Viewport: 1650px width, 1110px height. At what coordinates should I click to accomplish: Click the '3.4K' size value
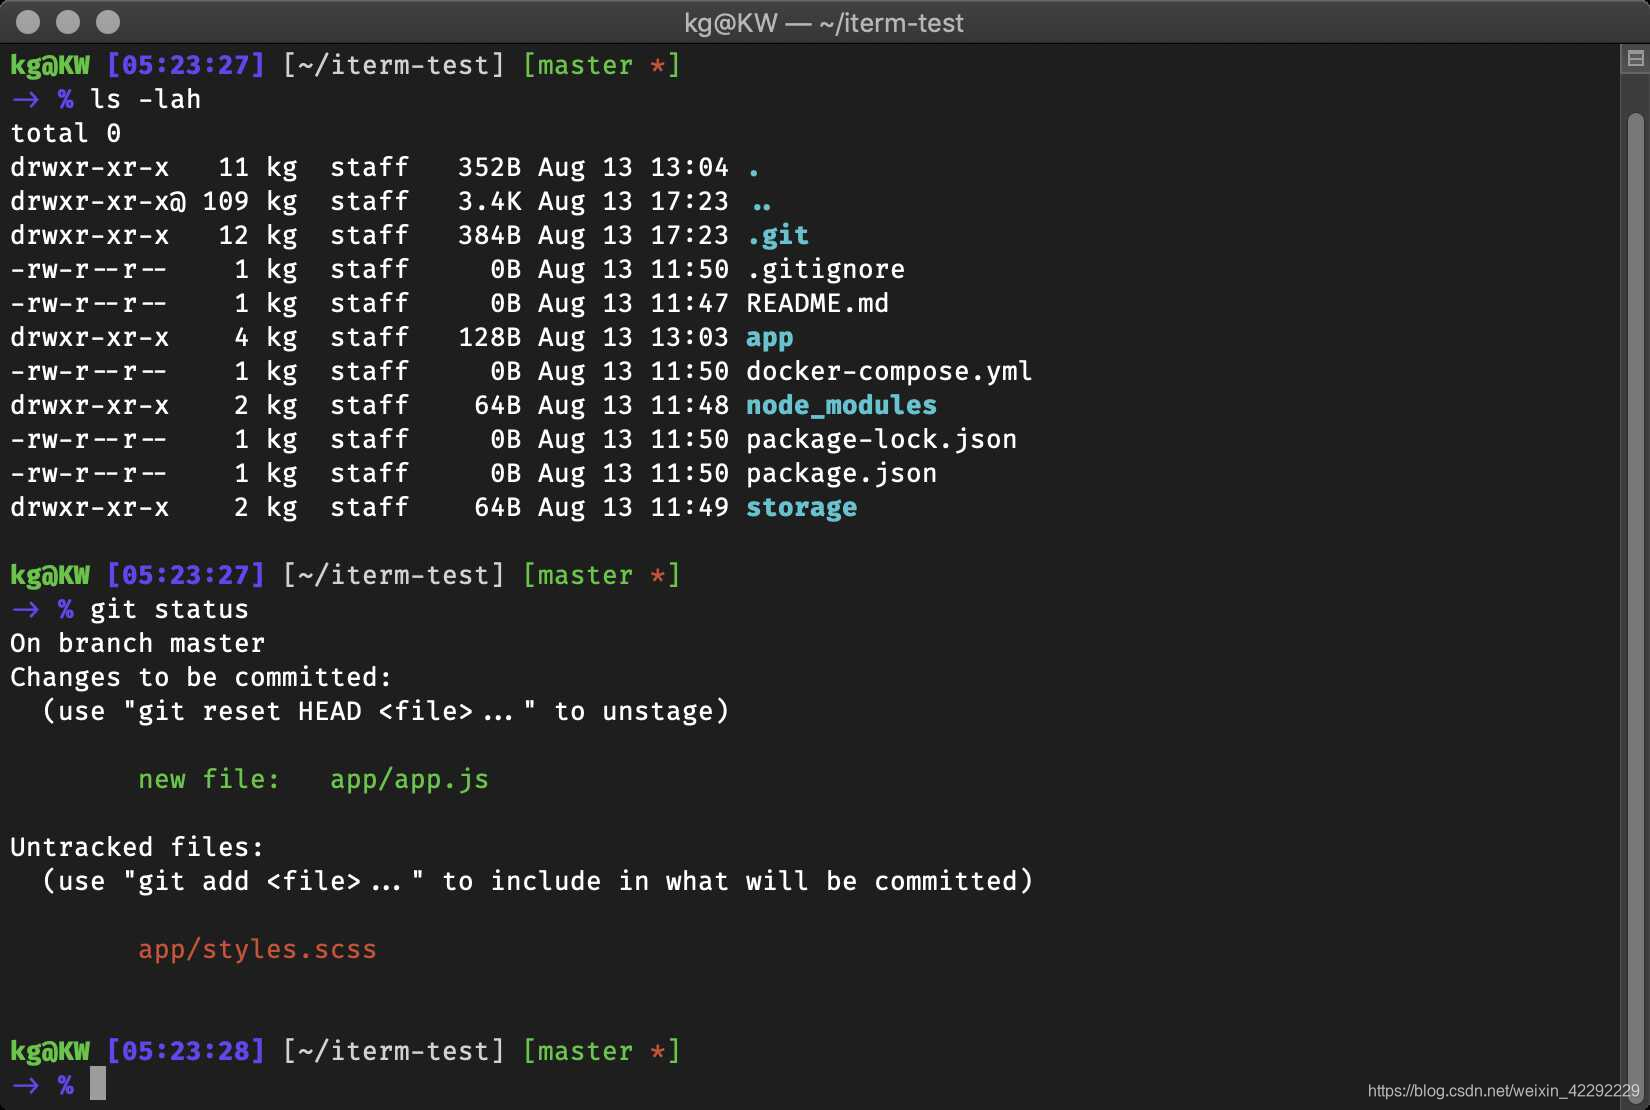coord(490,201)
